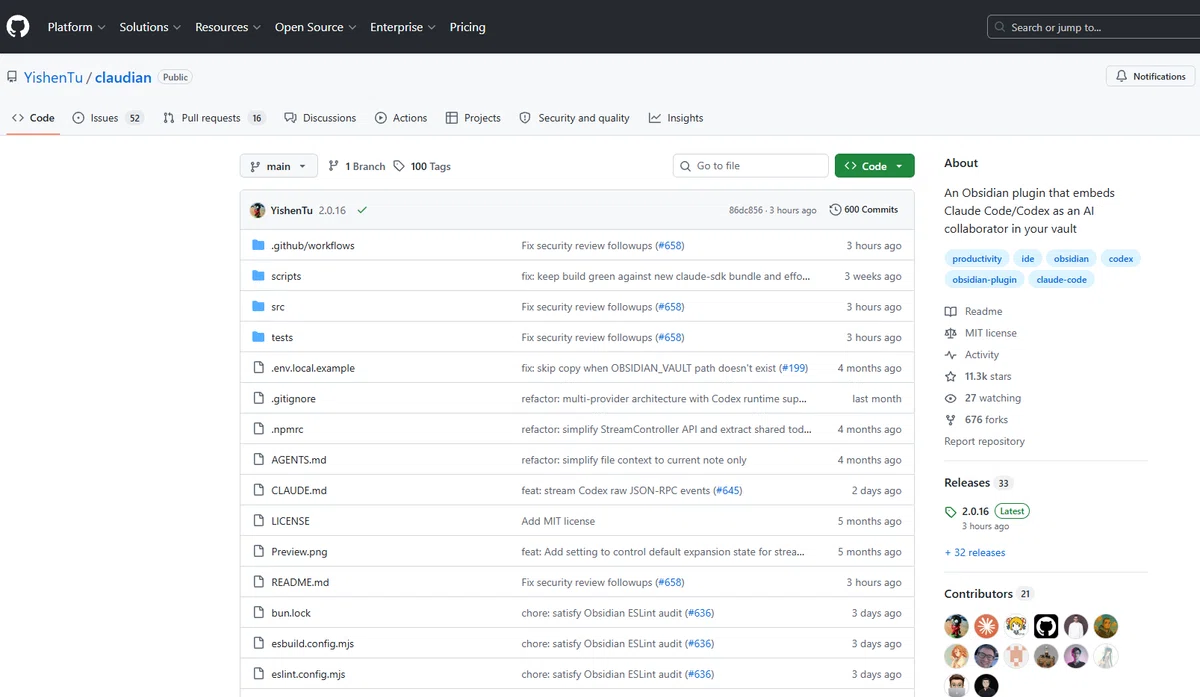The width and height of the screenshot is (1200, 697).
Task: Click the + 32 releases link
Action: (x=975, y=552)
